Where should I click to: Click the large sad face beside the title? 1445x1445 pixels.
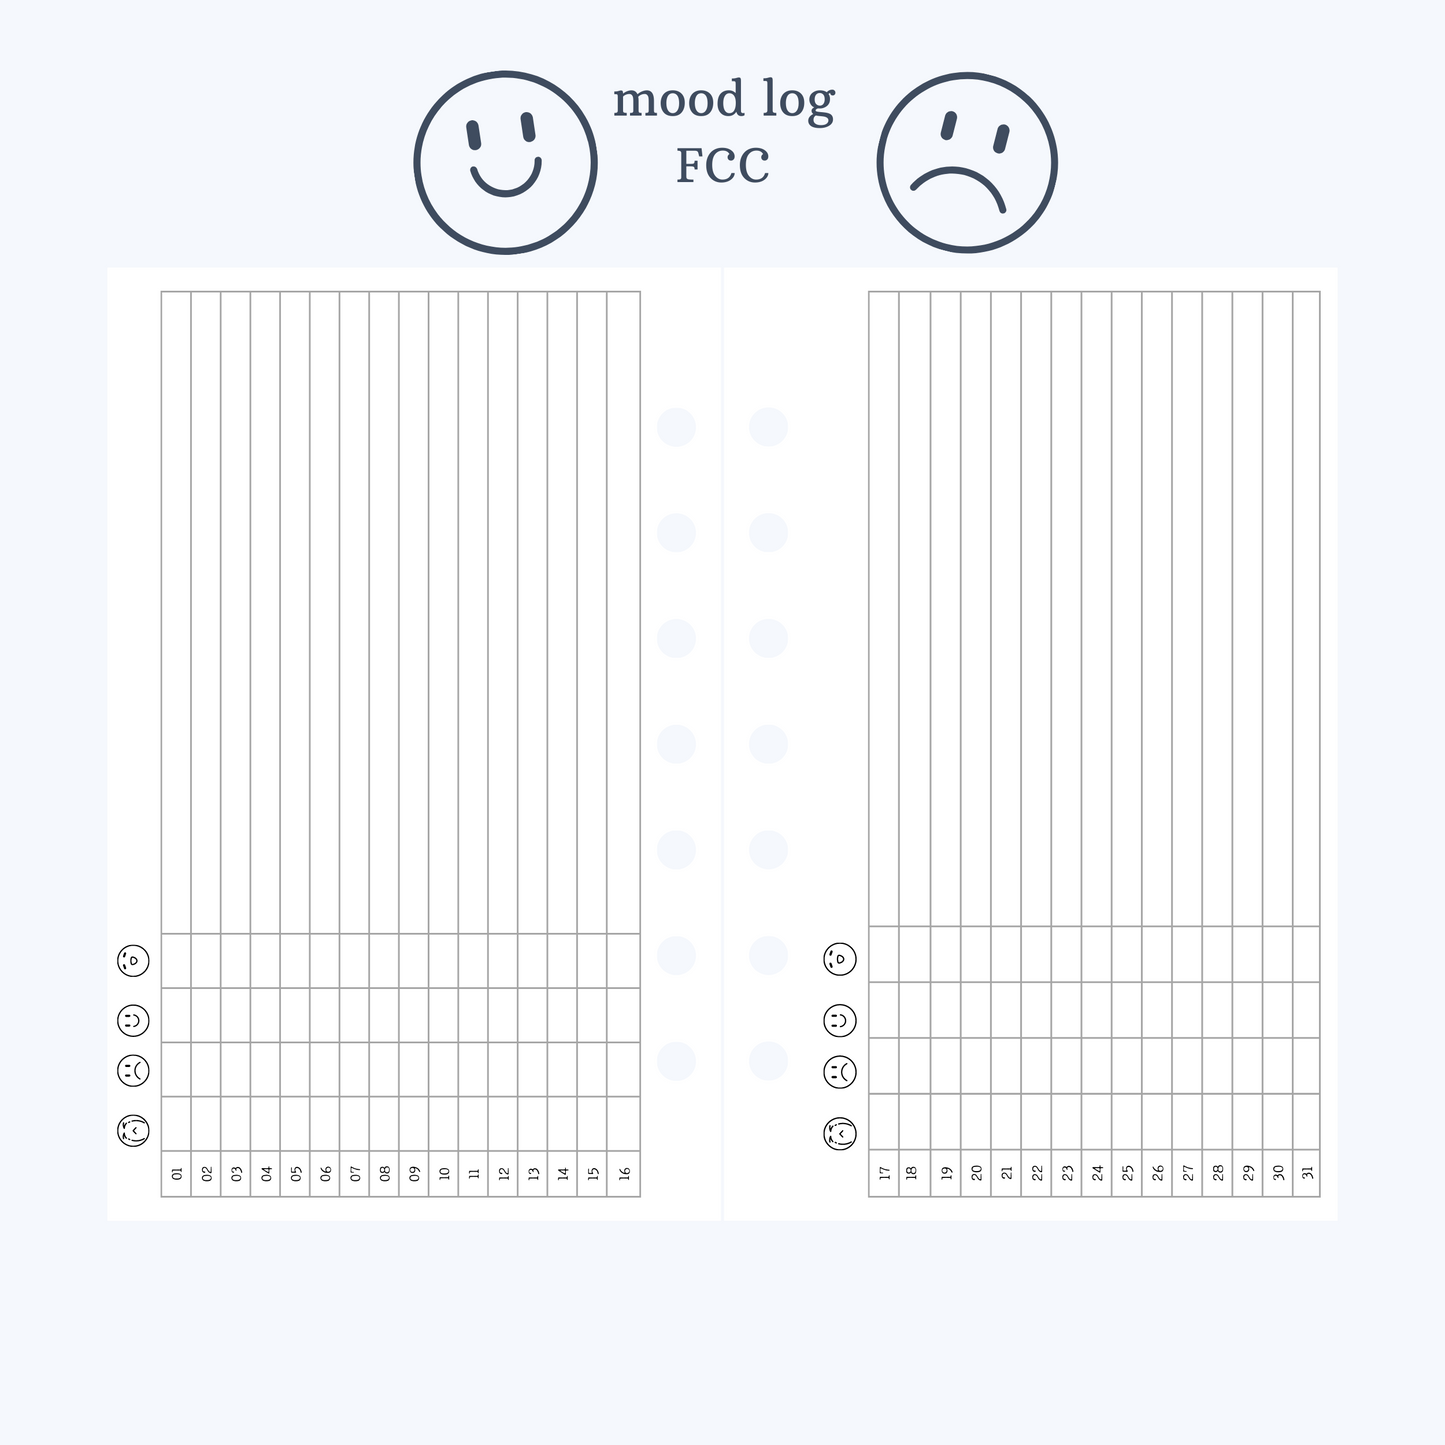point(967,162)
